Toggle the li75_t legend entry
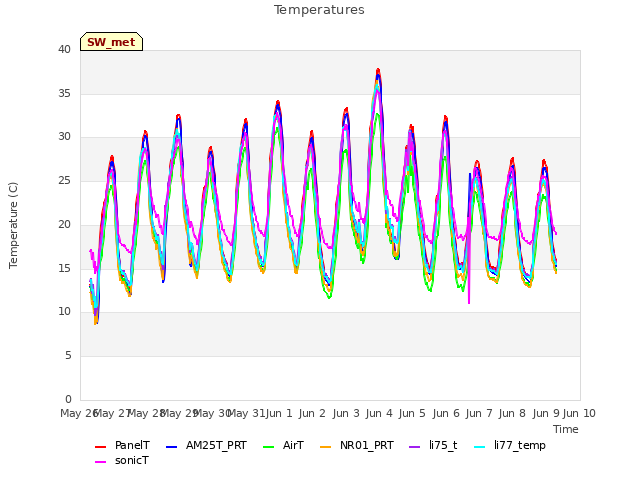Screen dimensions: 640x480 point(433,445)
